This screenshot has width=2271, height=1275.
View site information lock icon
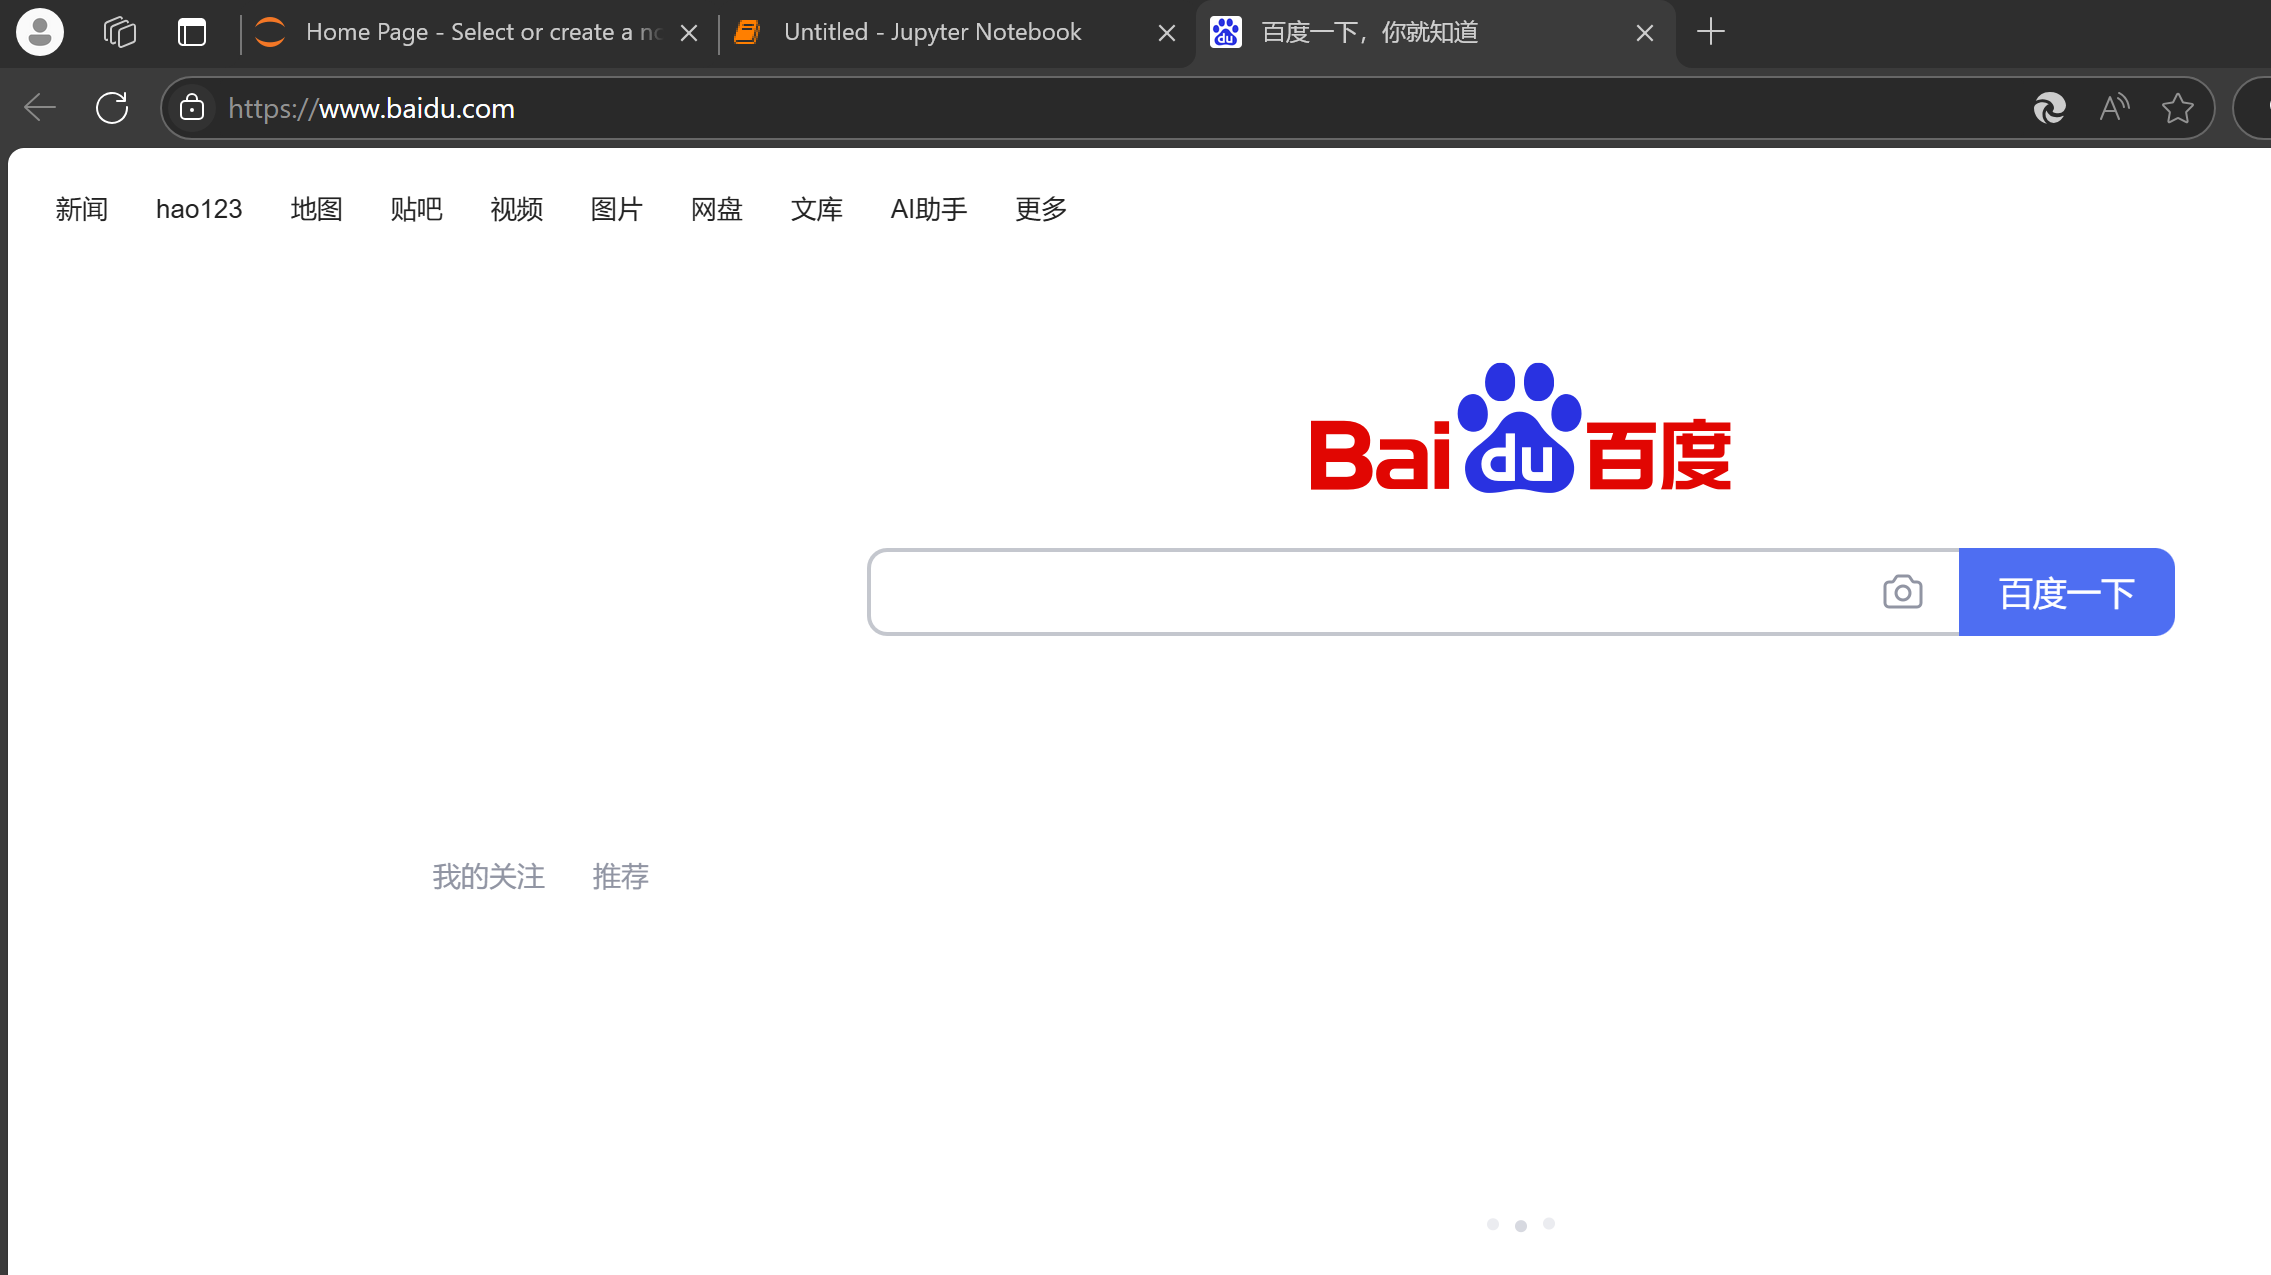(192, 108)
